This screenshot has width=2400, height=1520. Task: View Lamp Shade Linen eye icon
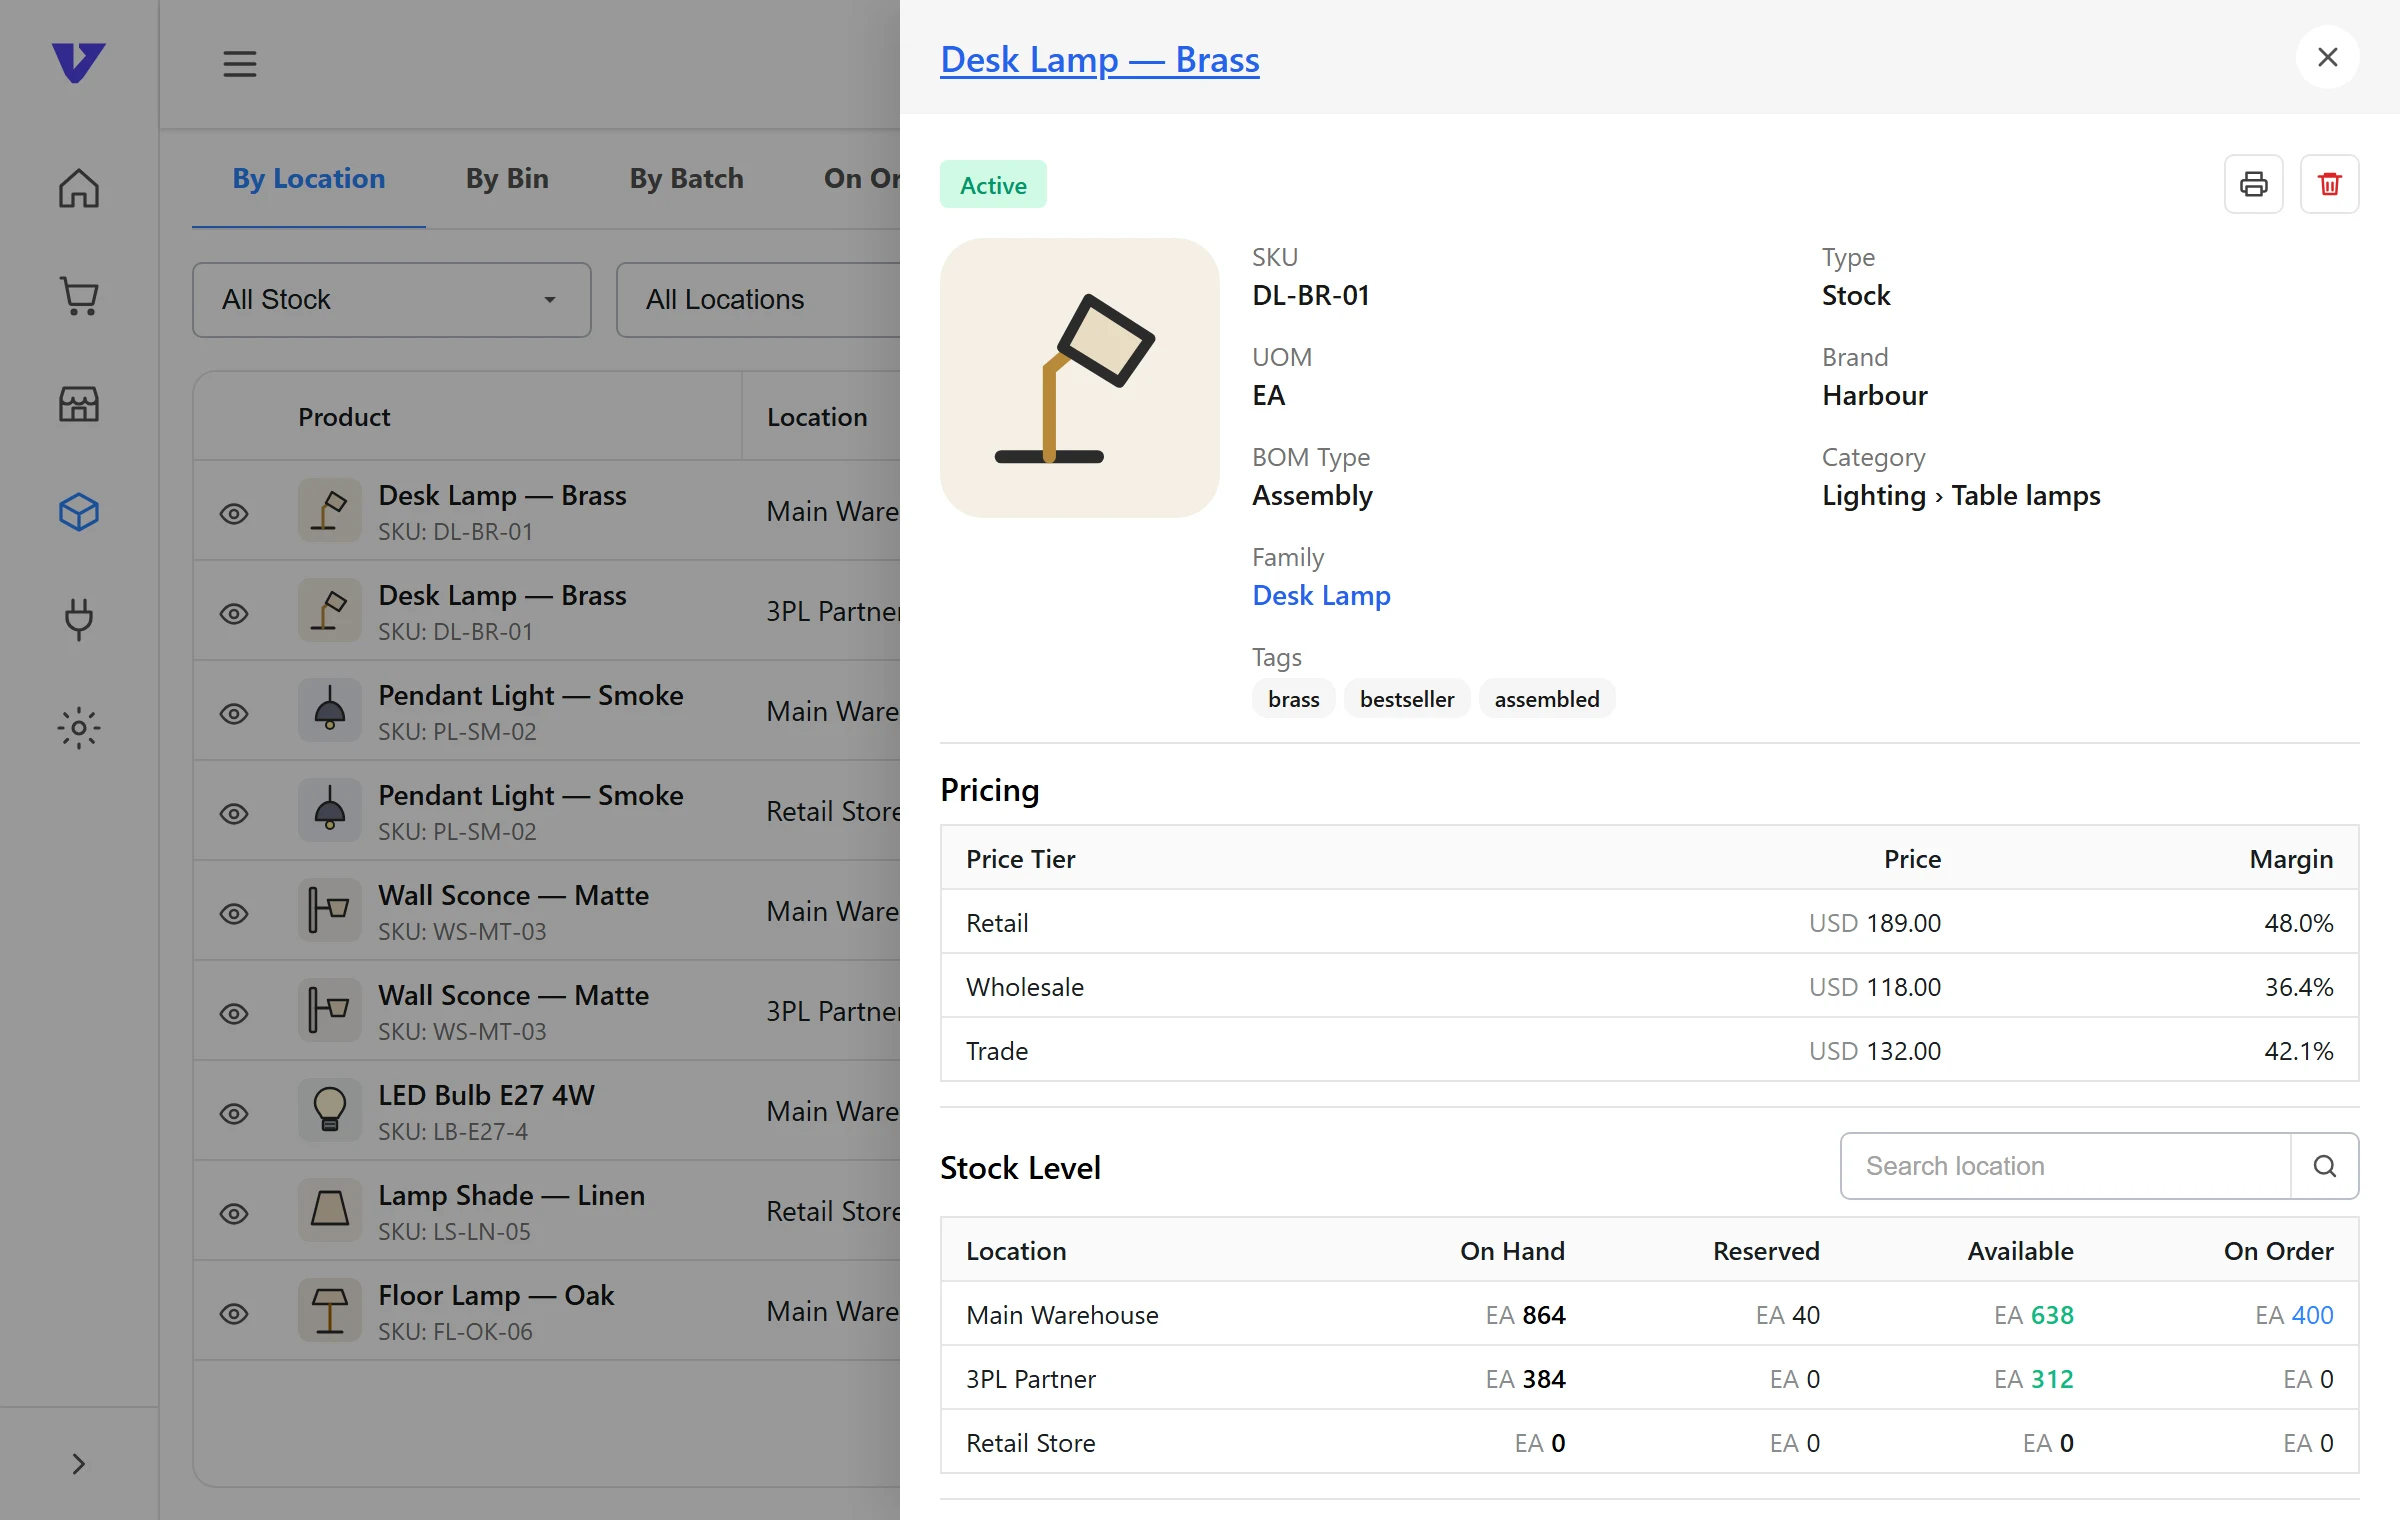[x=234, y=1214]
